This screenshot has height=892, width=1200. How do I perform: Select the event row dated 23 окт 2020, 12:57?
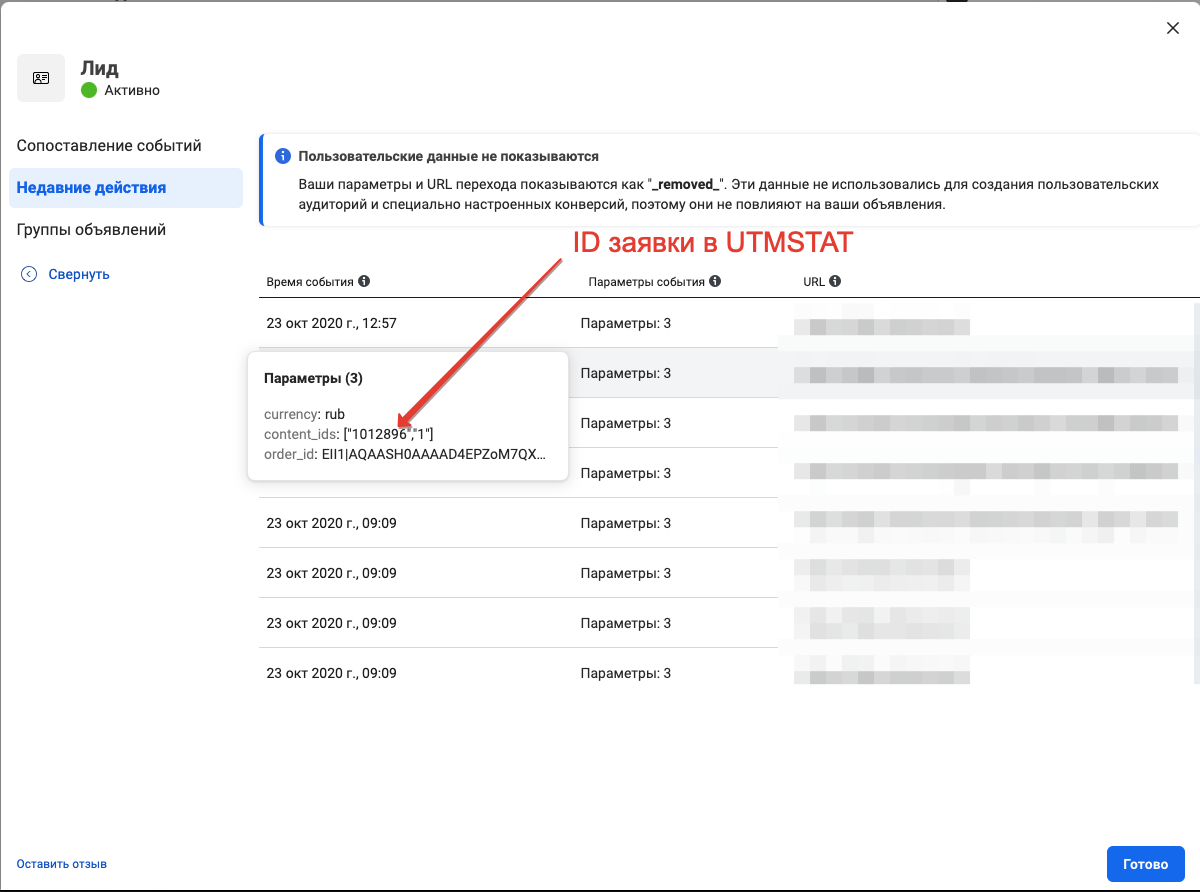point(330,322)
